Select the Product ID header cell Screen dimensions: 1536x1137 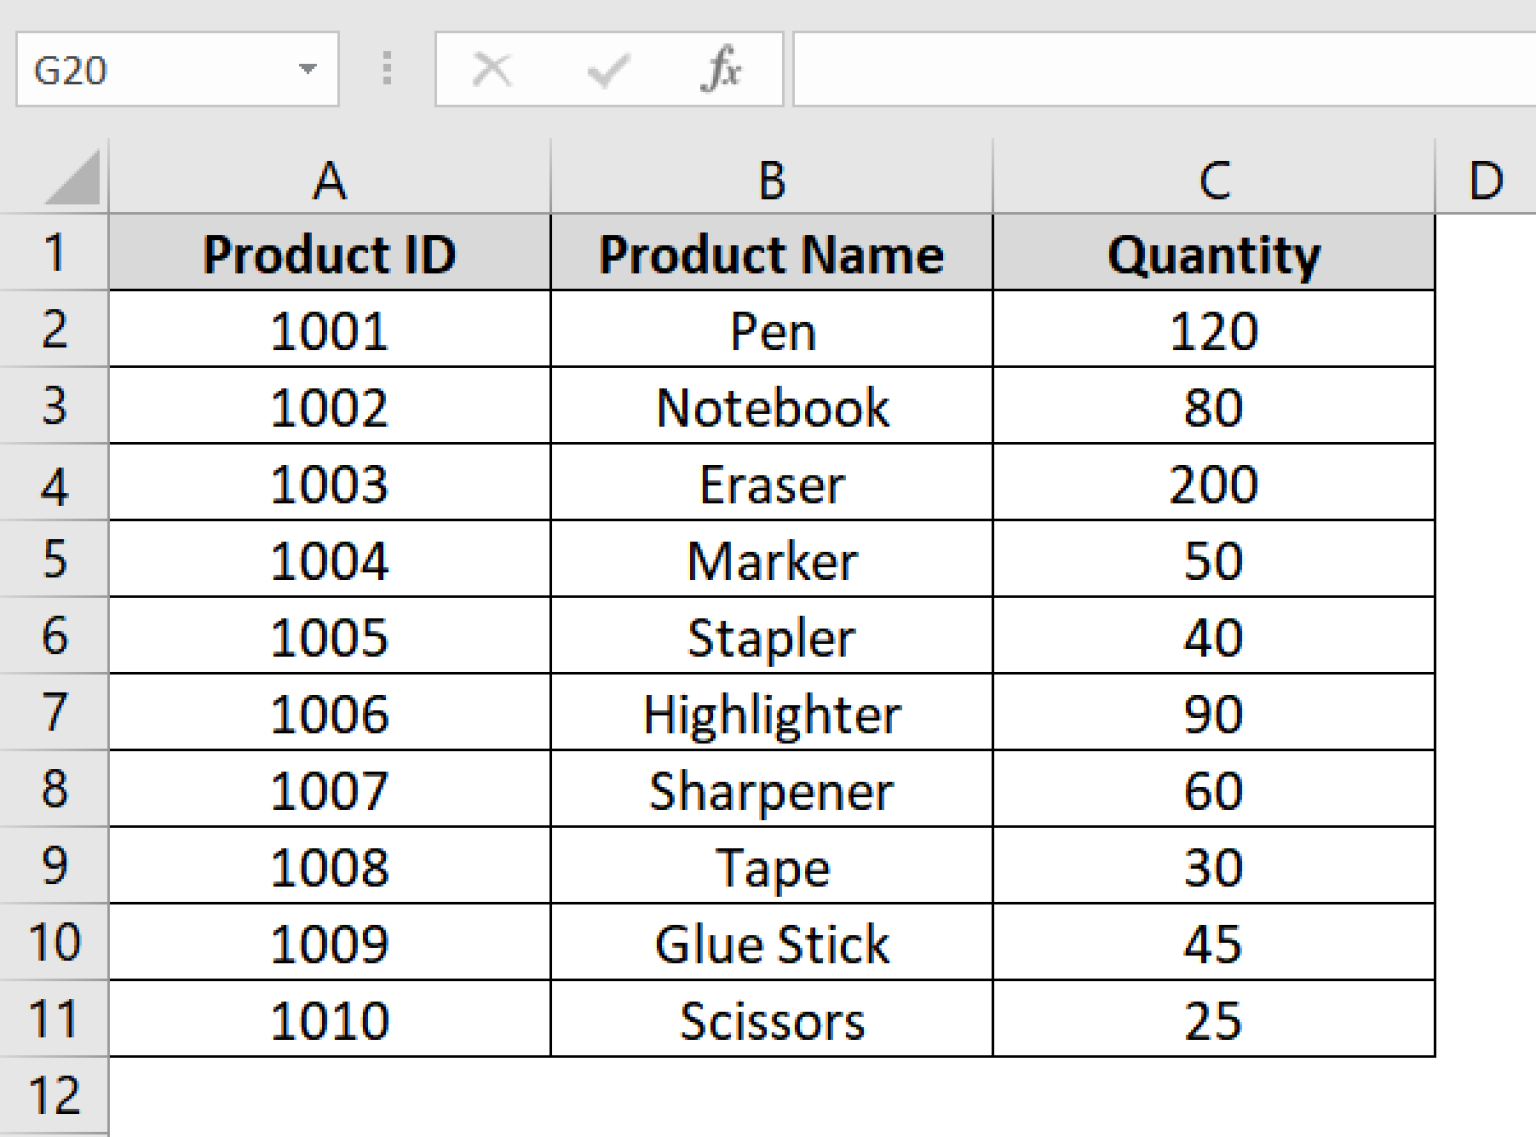click(330, 253)
